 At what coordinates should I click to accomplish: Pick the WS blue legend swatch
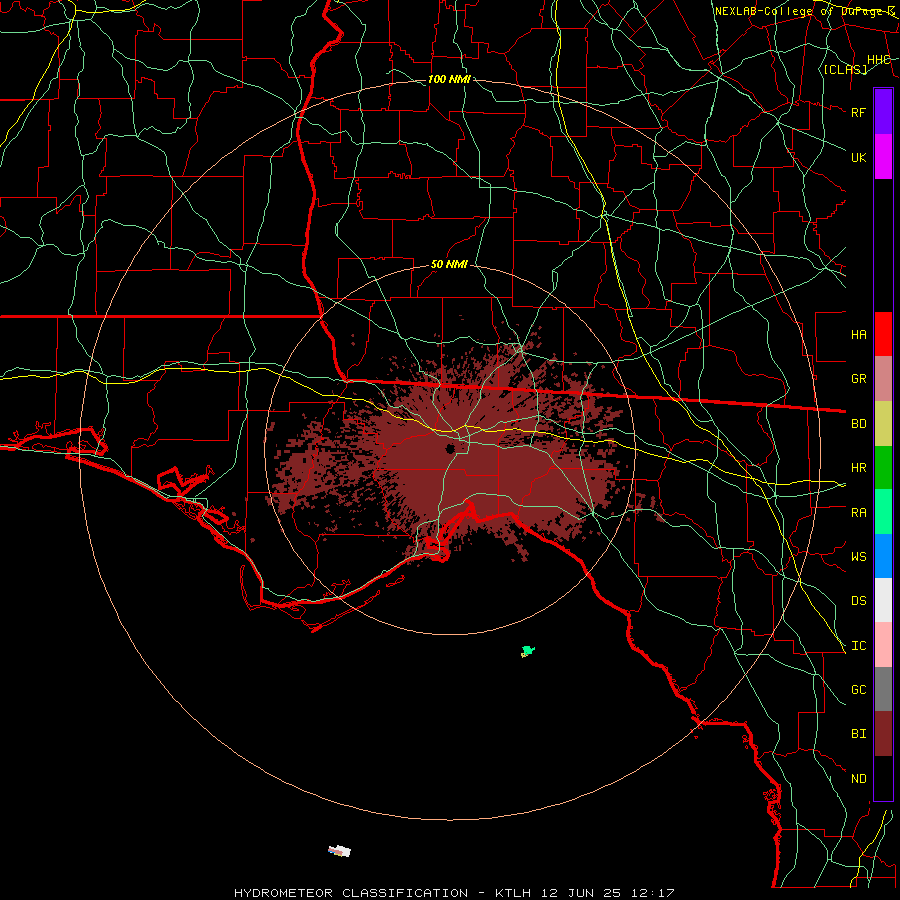coord(883,556)
